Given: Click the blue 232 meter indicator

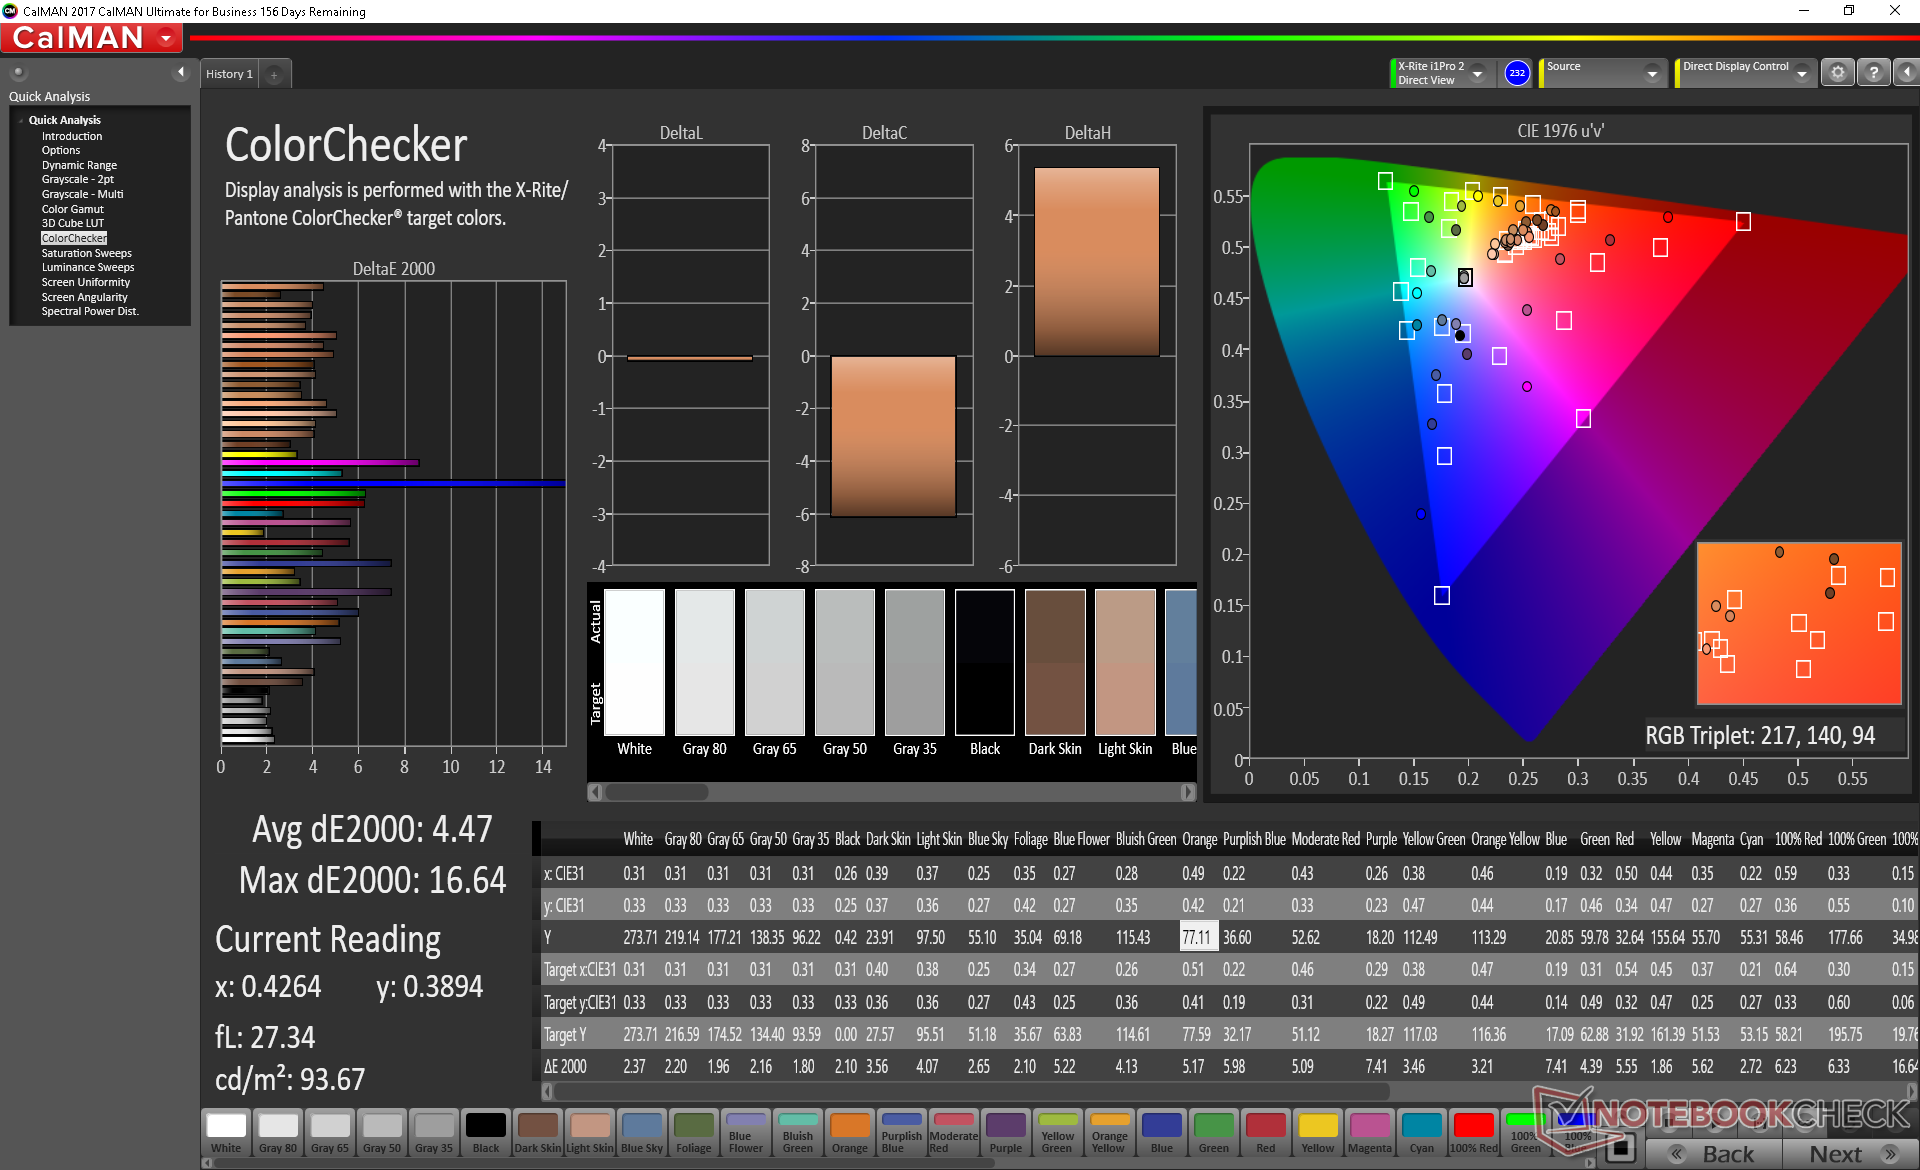Looking at the screenshot, I should tap(1516, 73).
